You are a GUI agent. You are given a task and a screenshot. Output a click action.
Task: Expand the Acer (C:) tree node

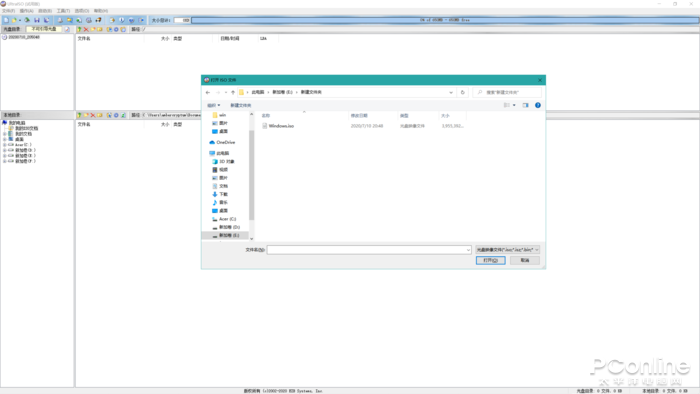click(4, 145)
